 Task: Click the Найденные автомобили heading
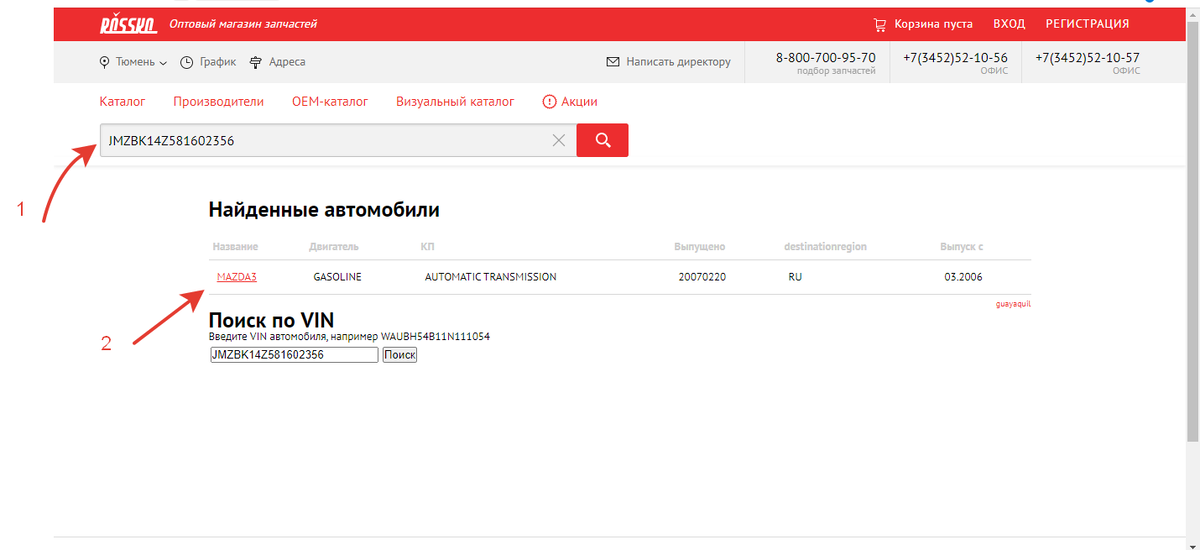click(324, 210)
